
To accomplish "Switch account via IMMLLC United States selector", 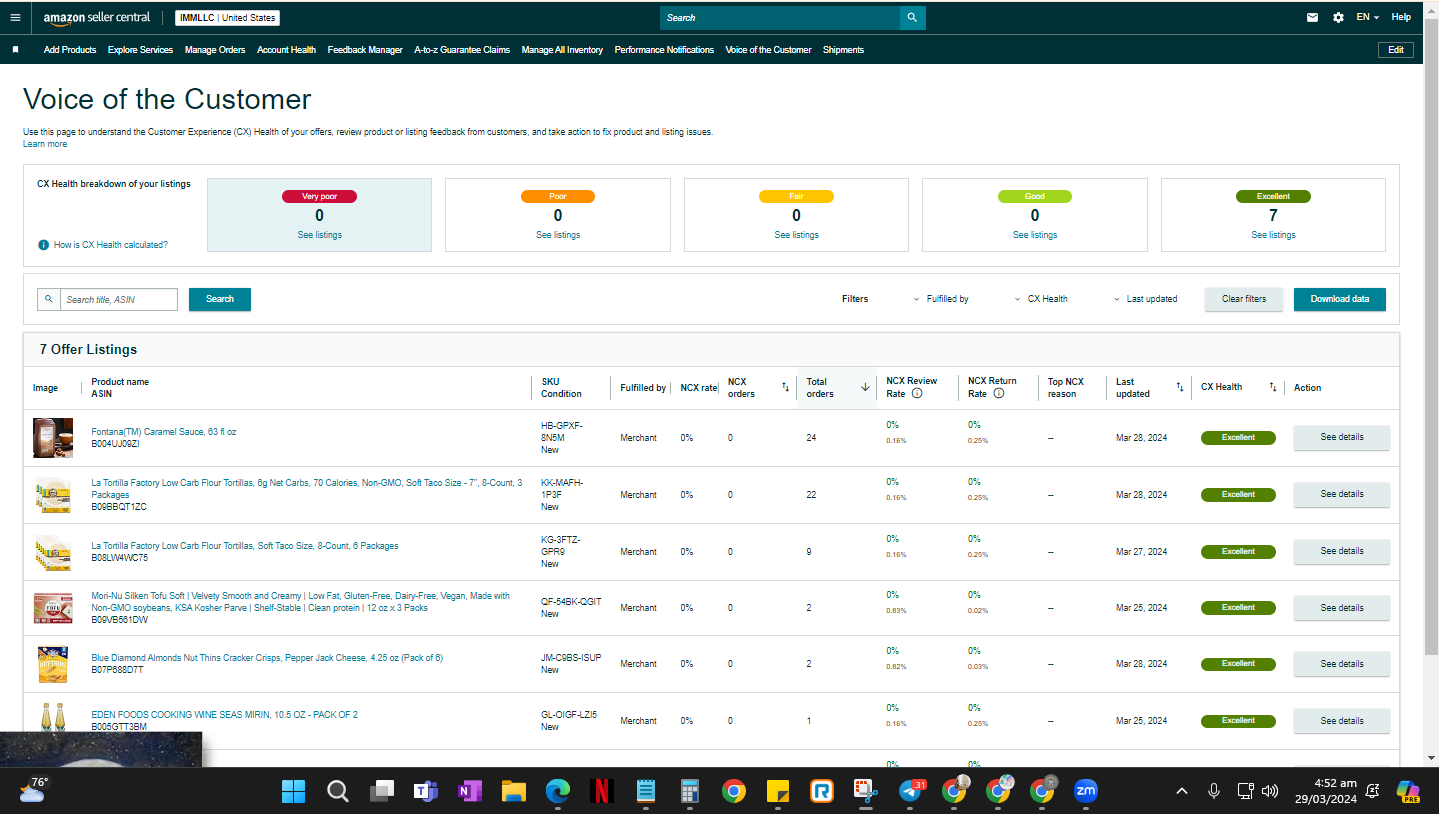I will point(227,18).
